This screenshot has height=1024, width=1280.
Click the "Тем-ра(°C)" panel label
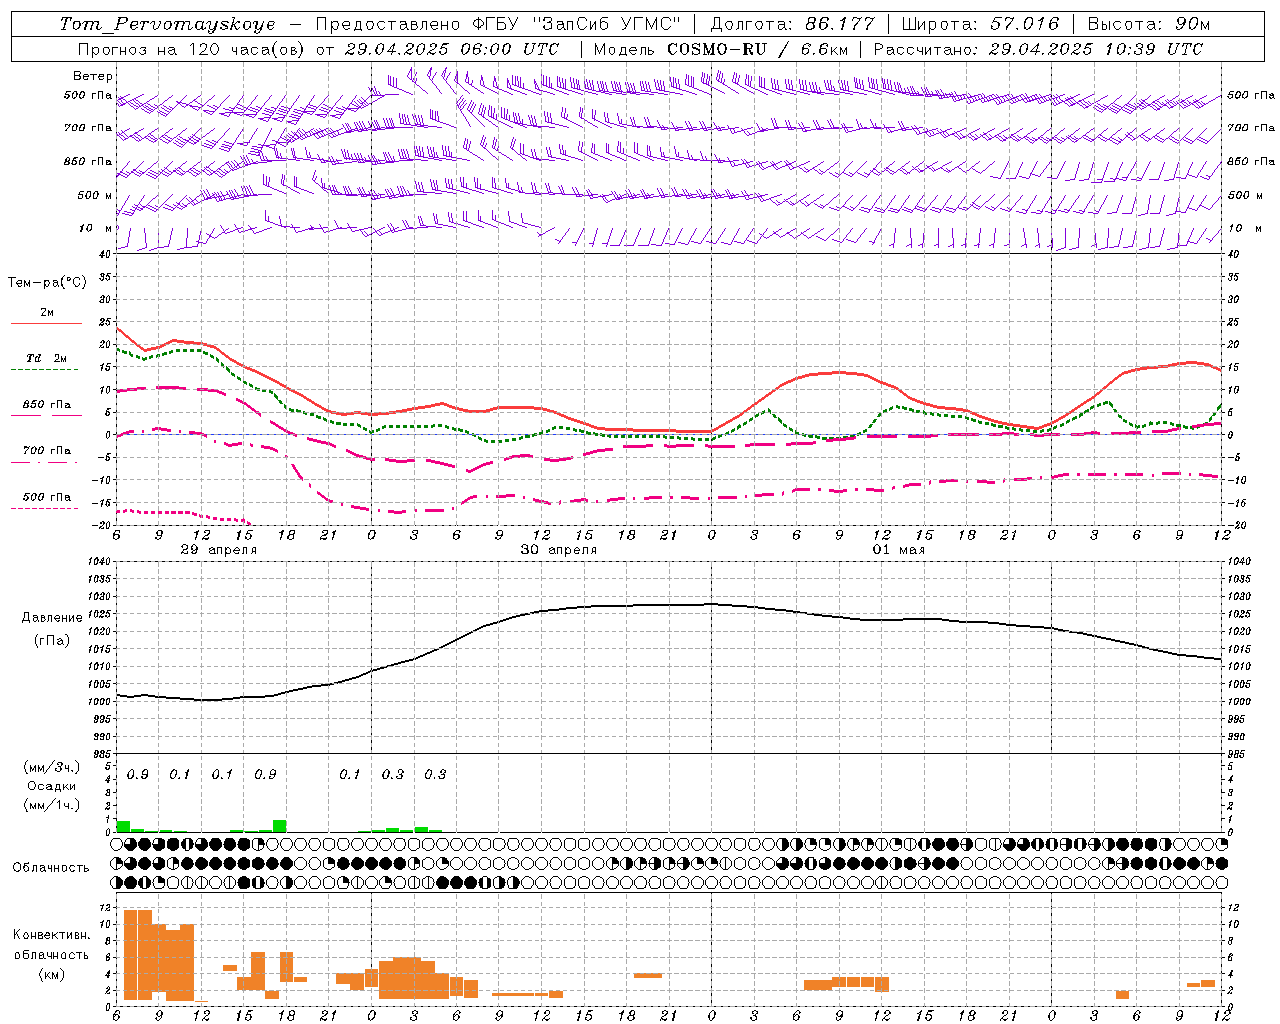point(47,283)
